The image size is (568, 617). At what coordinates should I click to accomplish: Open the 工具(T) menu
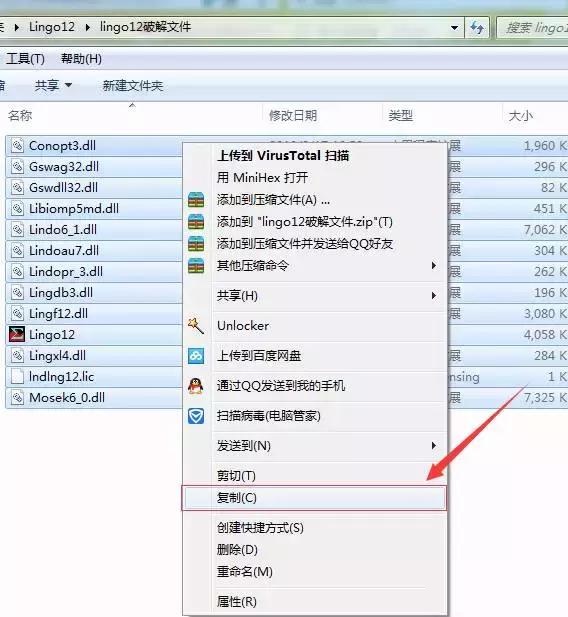(25, 59)
